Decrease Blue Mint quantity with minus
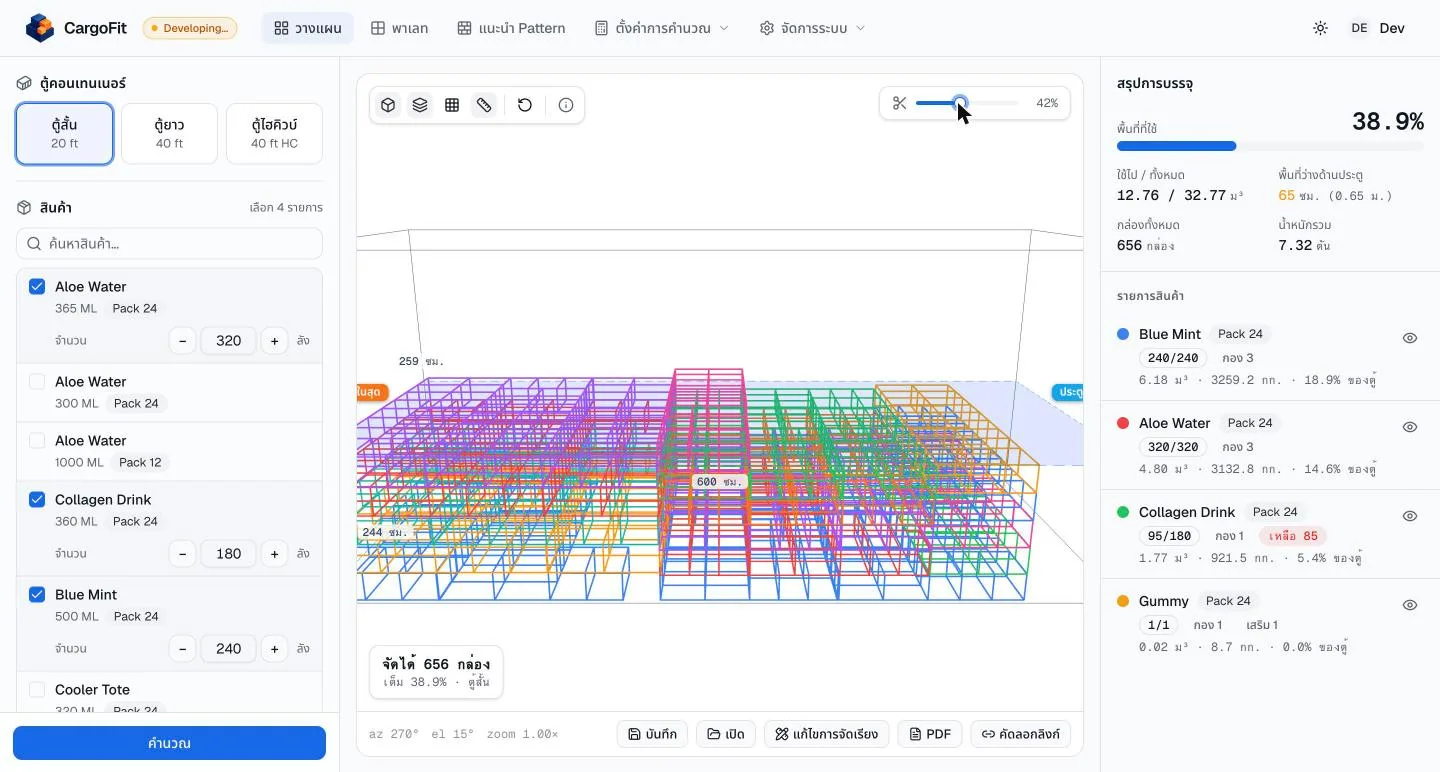Image resolution: width=1440 pixels, height=772 pixels. [182, 649]
